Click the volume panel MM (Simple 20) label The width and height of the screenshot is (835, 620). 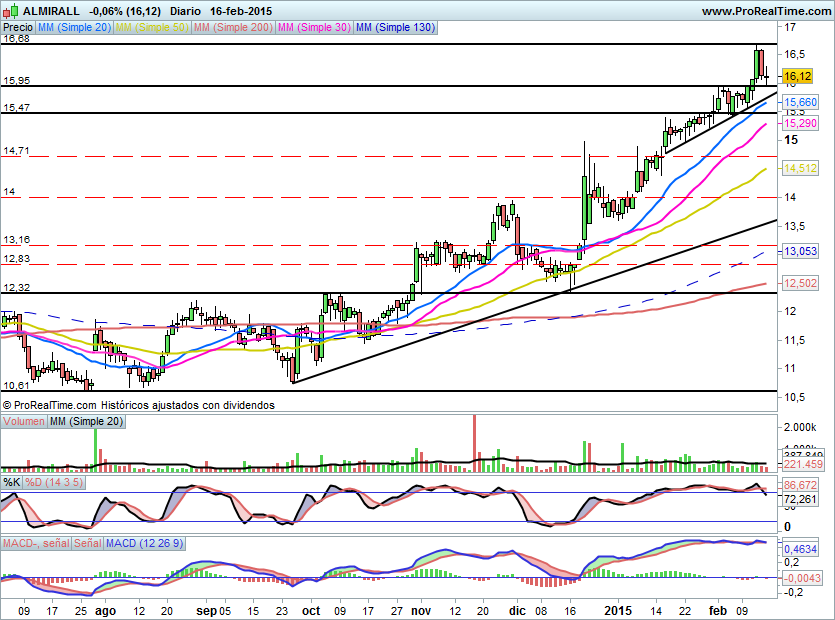85,423
